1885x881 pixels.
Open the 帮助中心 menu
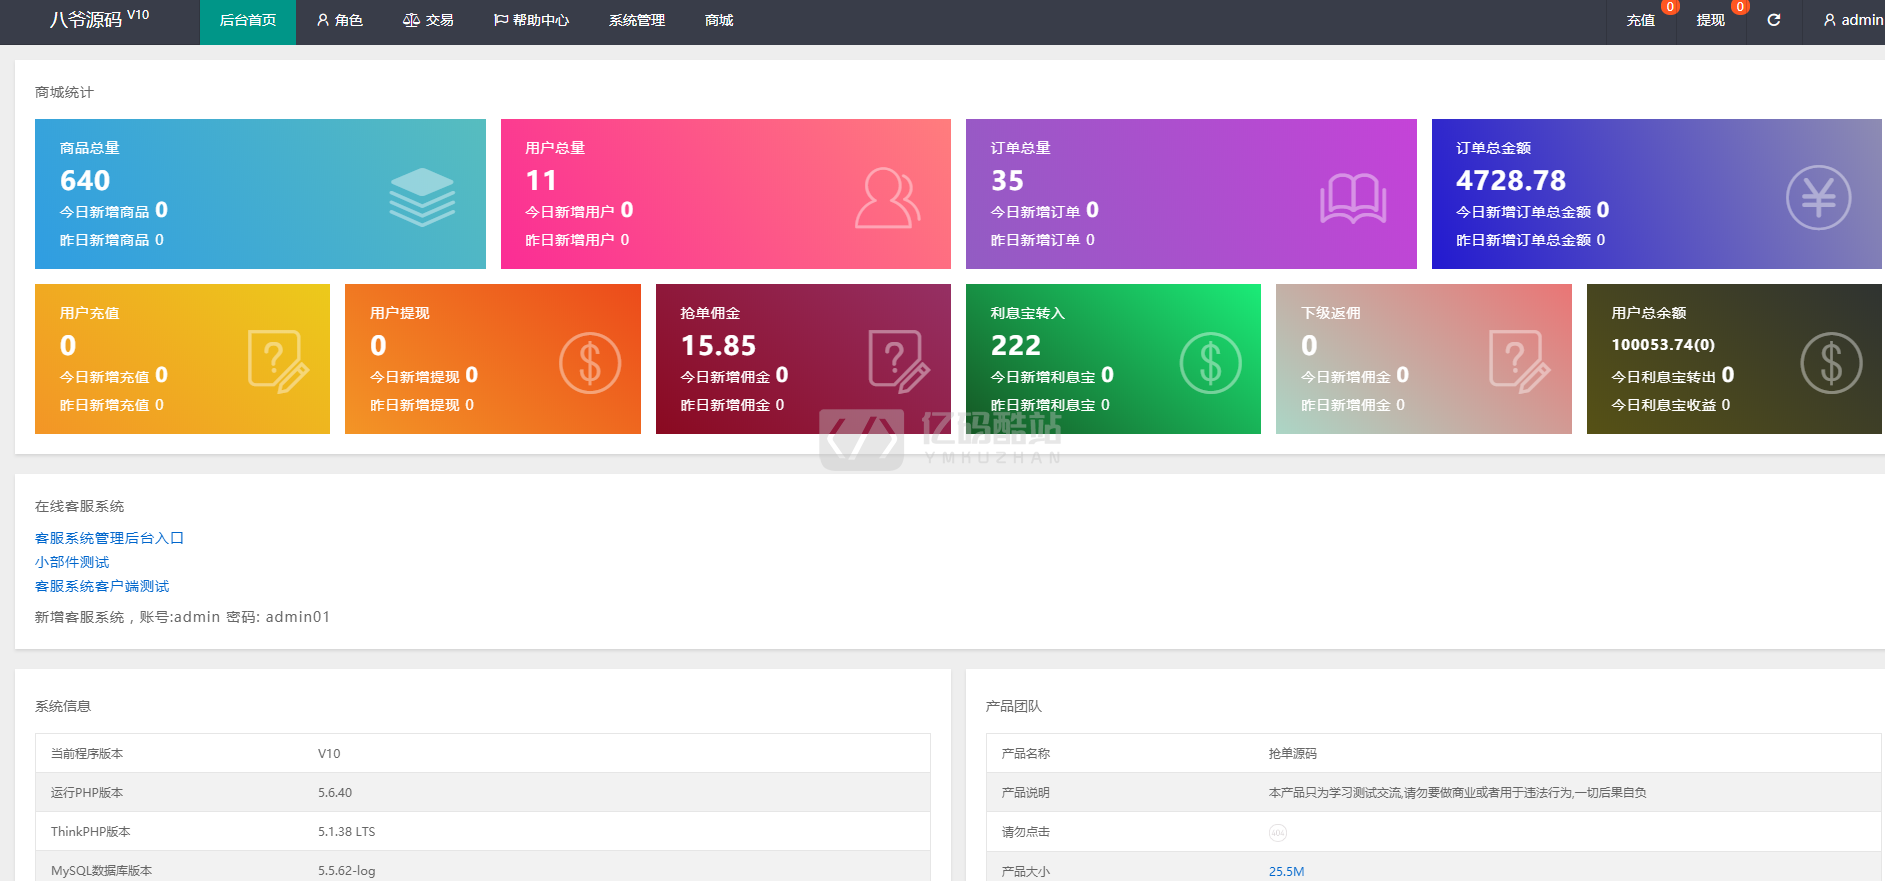(531, 20)
